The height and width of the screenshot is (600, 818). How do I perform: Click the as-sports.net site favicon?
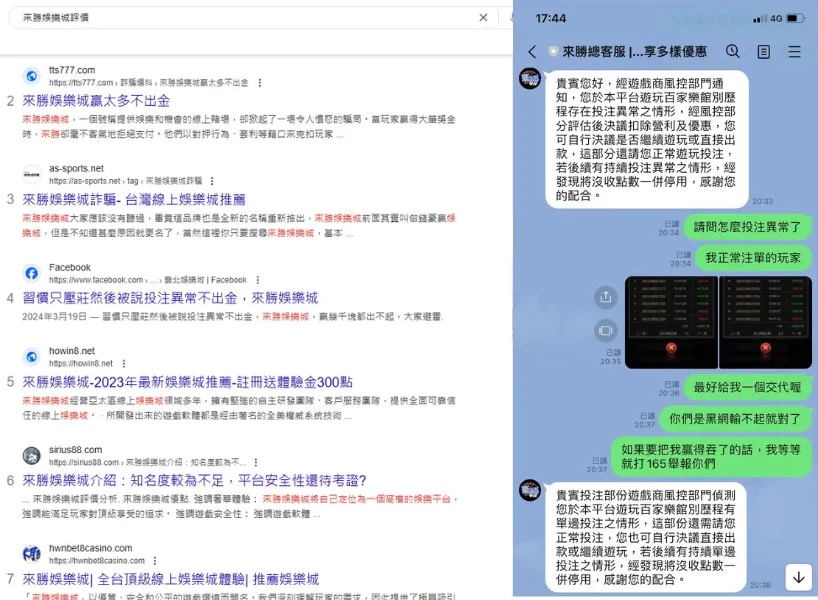tap(32, 175)
